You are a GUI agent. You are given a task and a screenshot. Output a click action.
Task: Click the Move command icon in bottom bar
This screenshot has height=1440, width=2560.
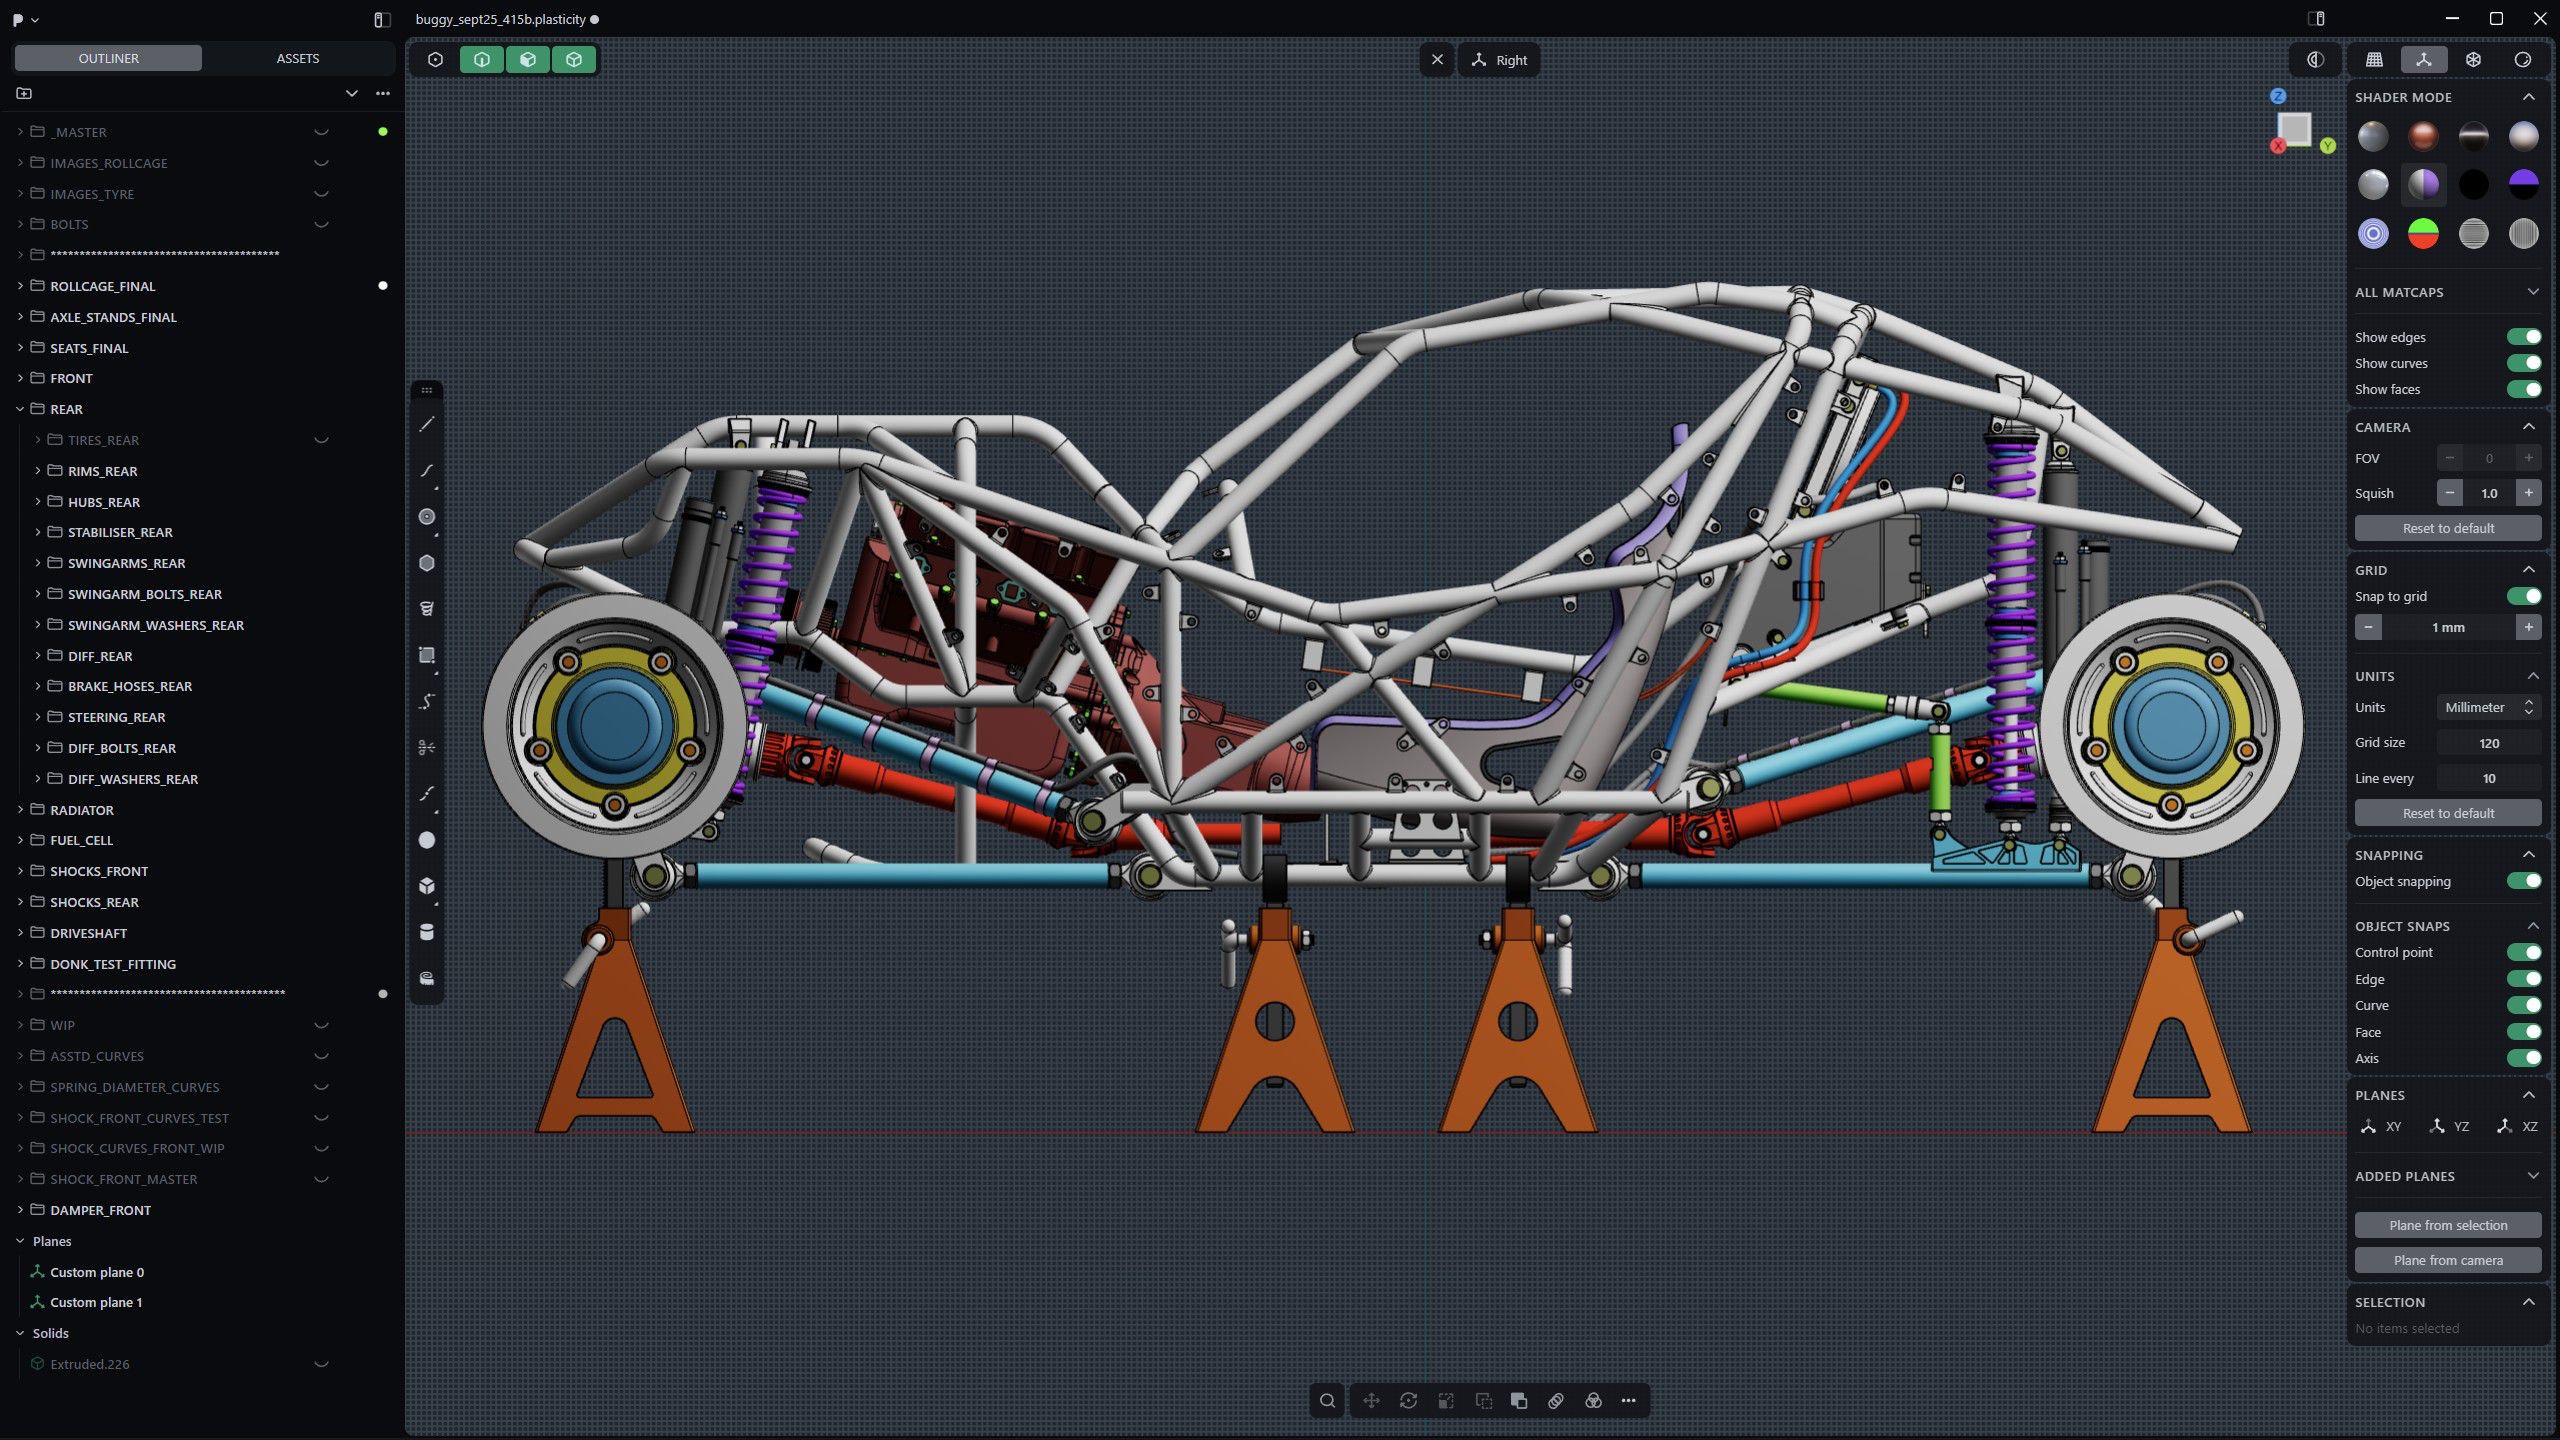[x=1371, y=1401]
